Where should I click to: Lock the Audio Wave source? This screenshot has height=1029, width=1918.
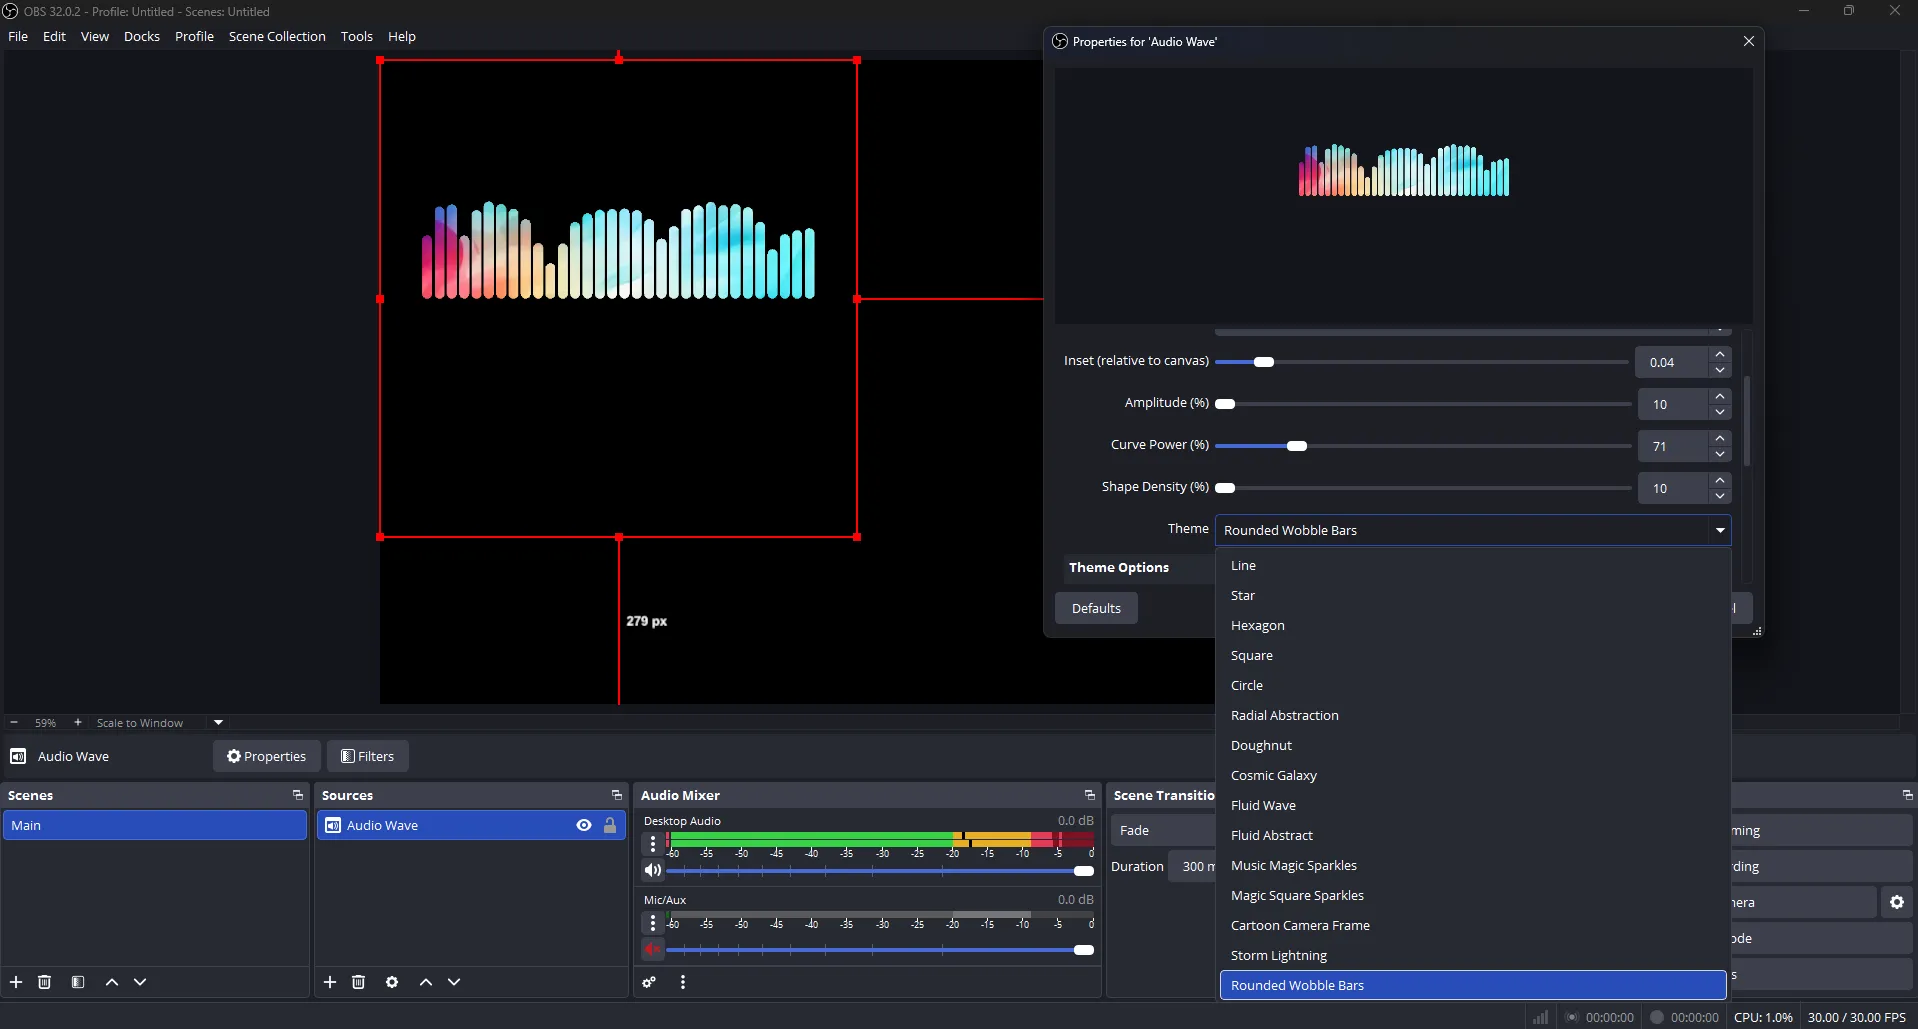tap(610, 825)
